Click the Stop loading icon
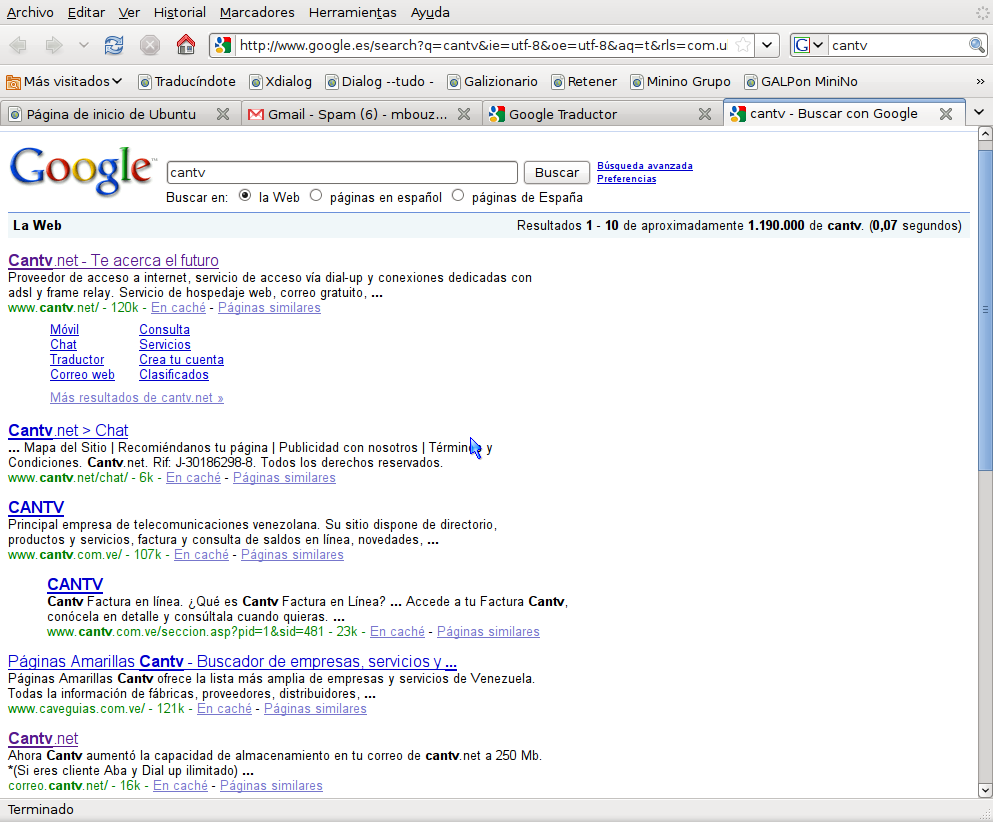The image size is (993, 822). [x=149, y=45]
